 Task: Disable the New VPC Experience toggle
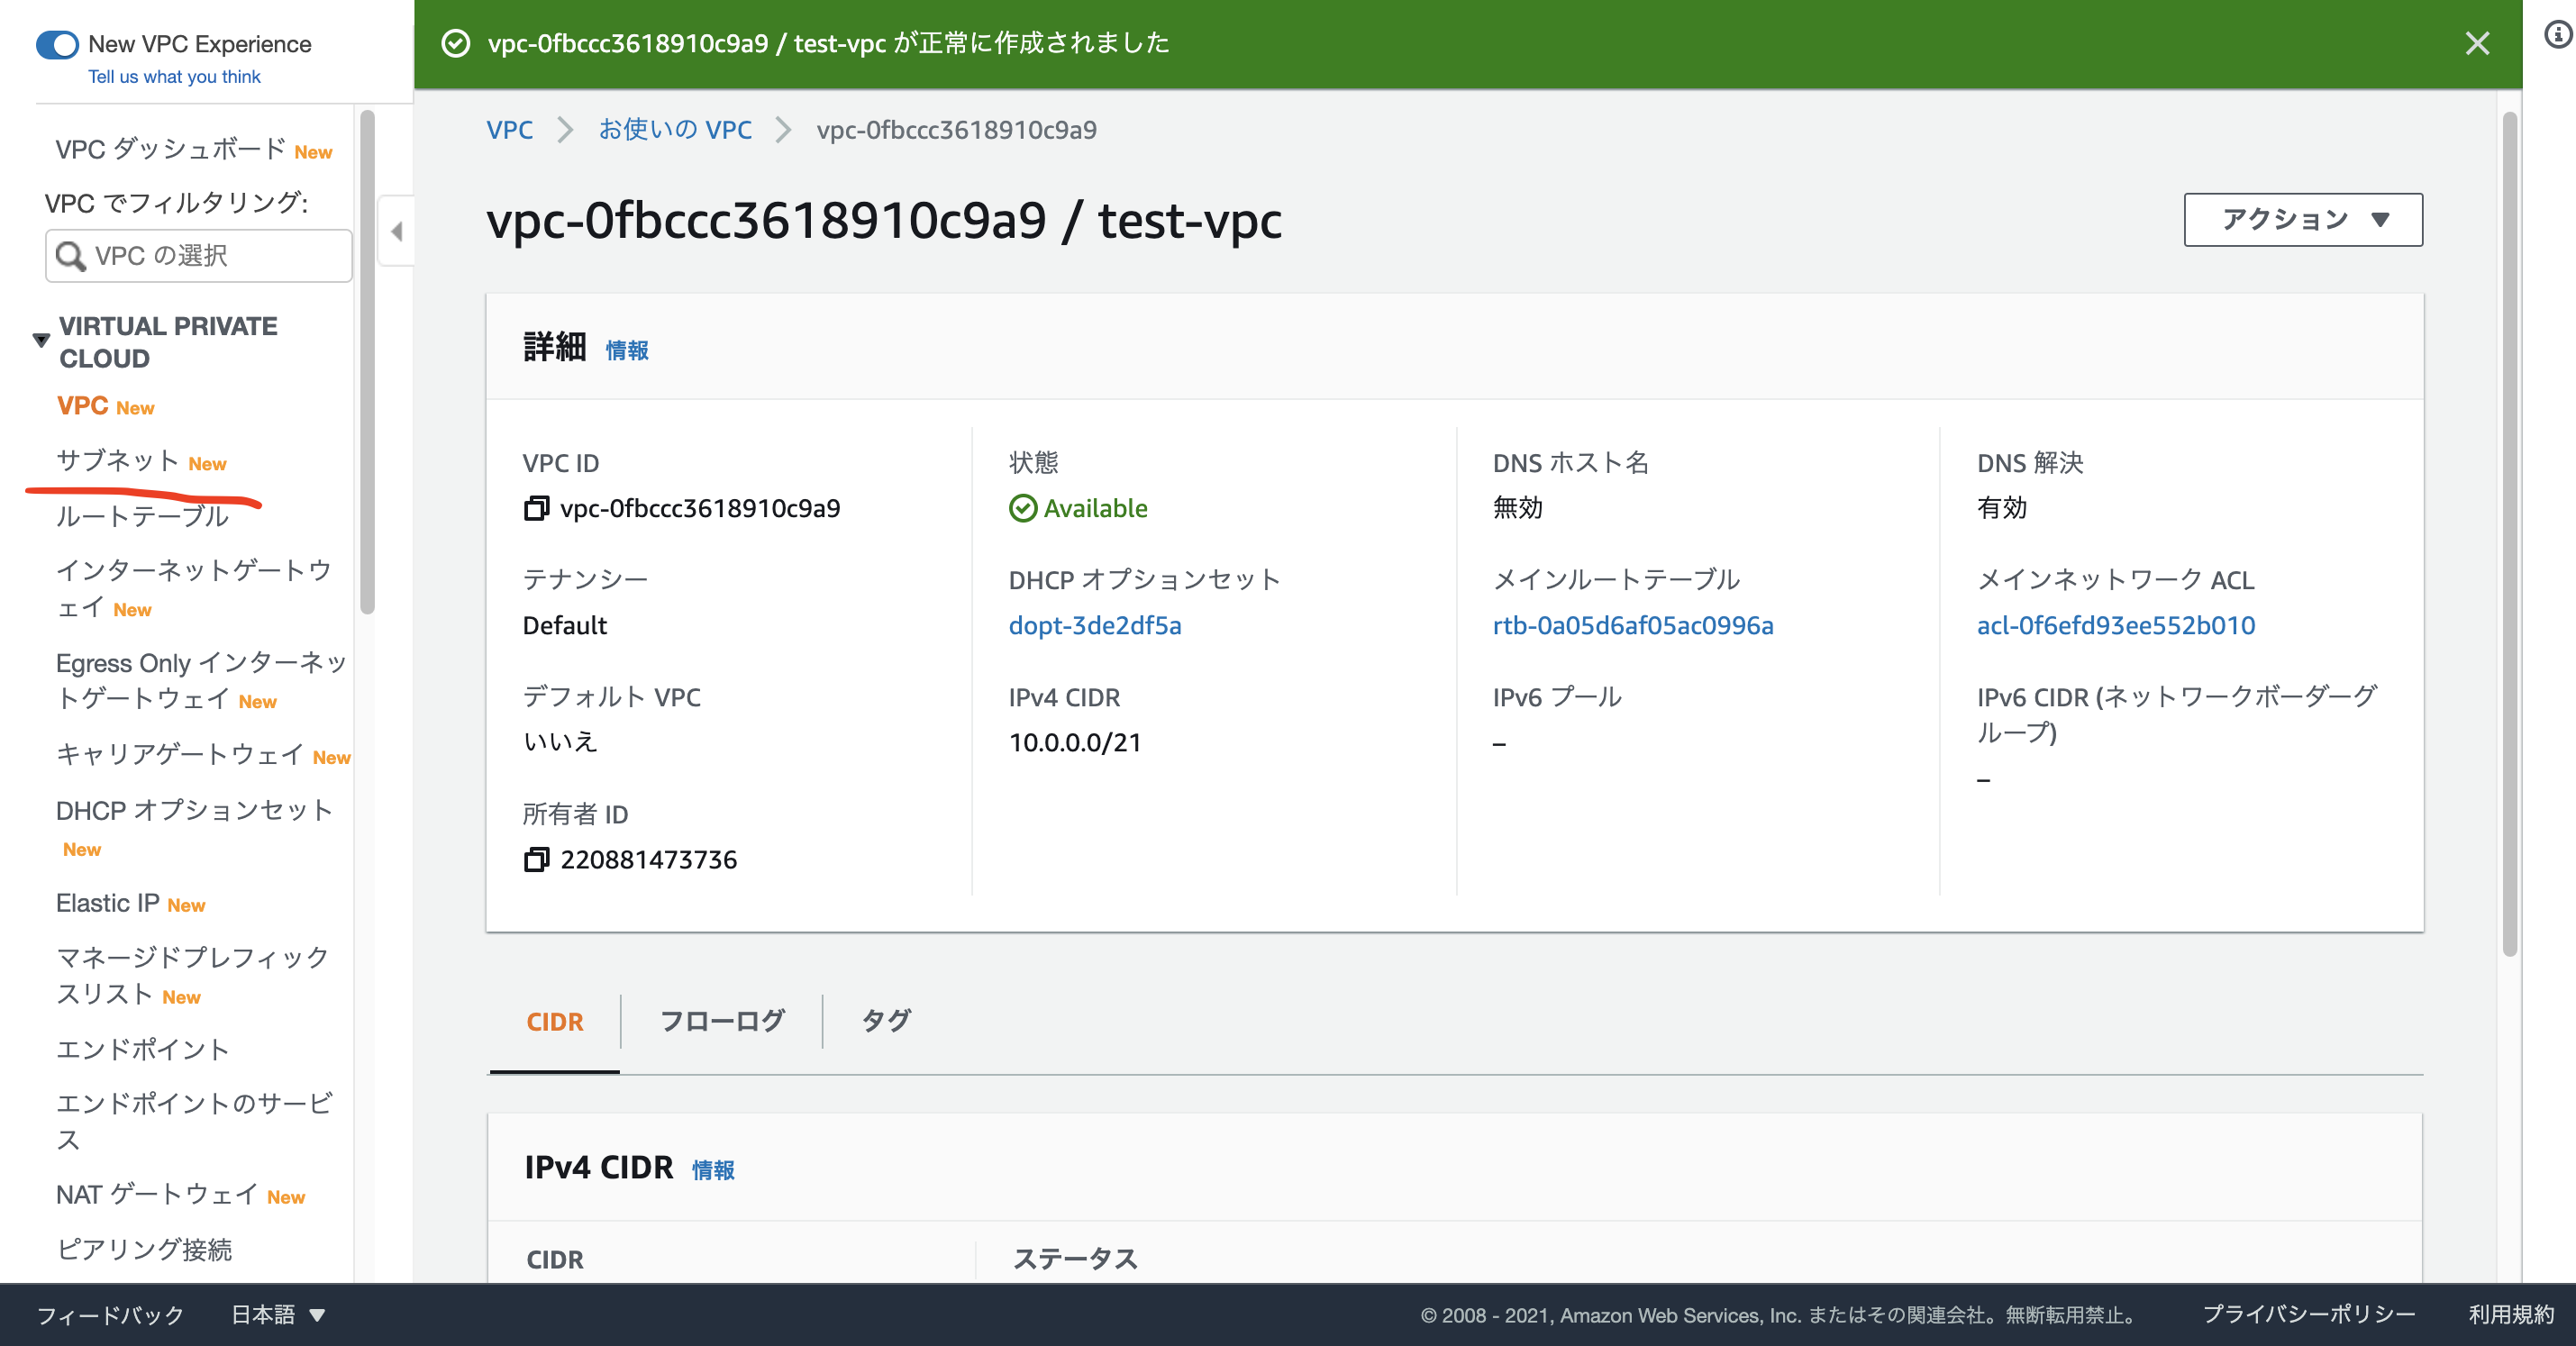click(57, 44)
